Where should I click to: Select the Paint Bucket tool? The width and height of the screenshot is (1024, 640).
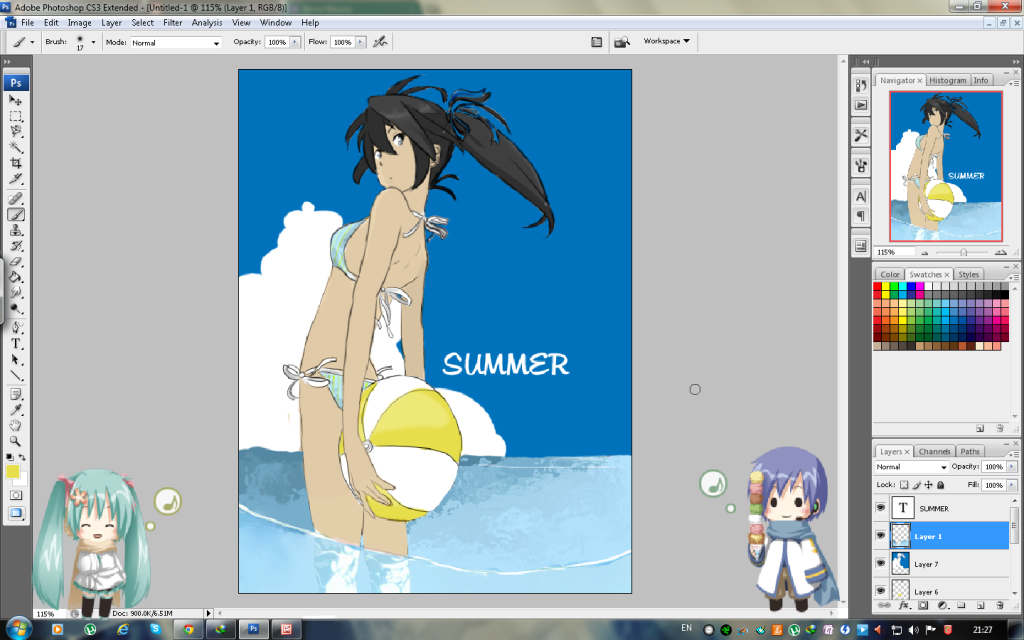(x=16, y=278)
